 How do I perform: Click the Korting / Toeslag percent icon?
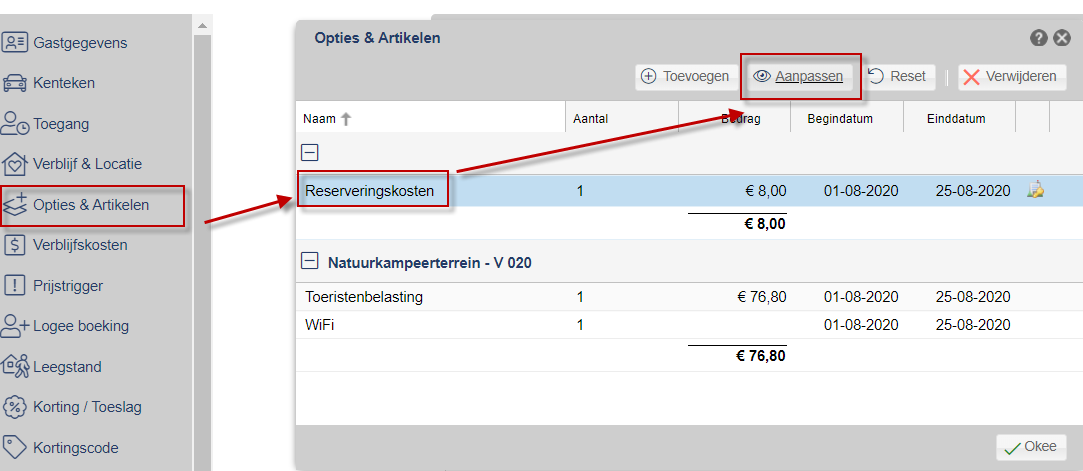[15, 407]
